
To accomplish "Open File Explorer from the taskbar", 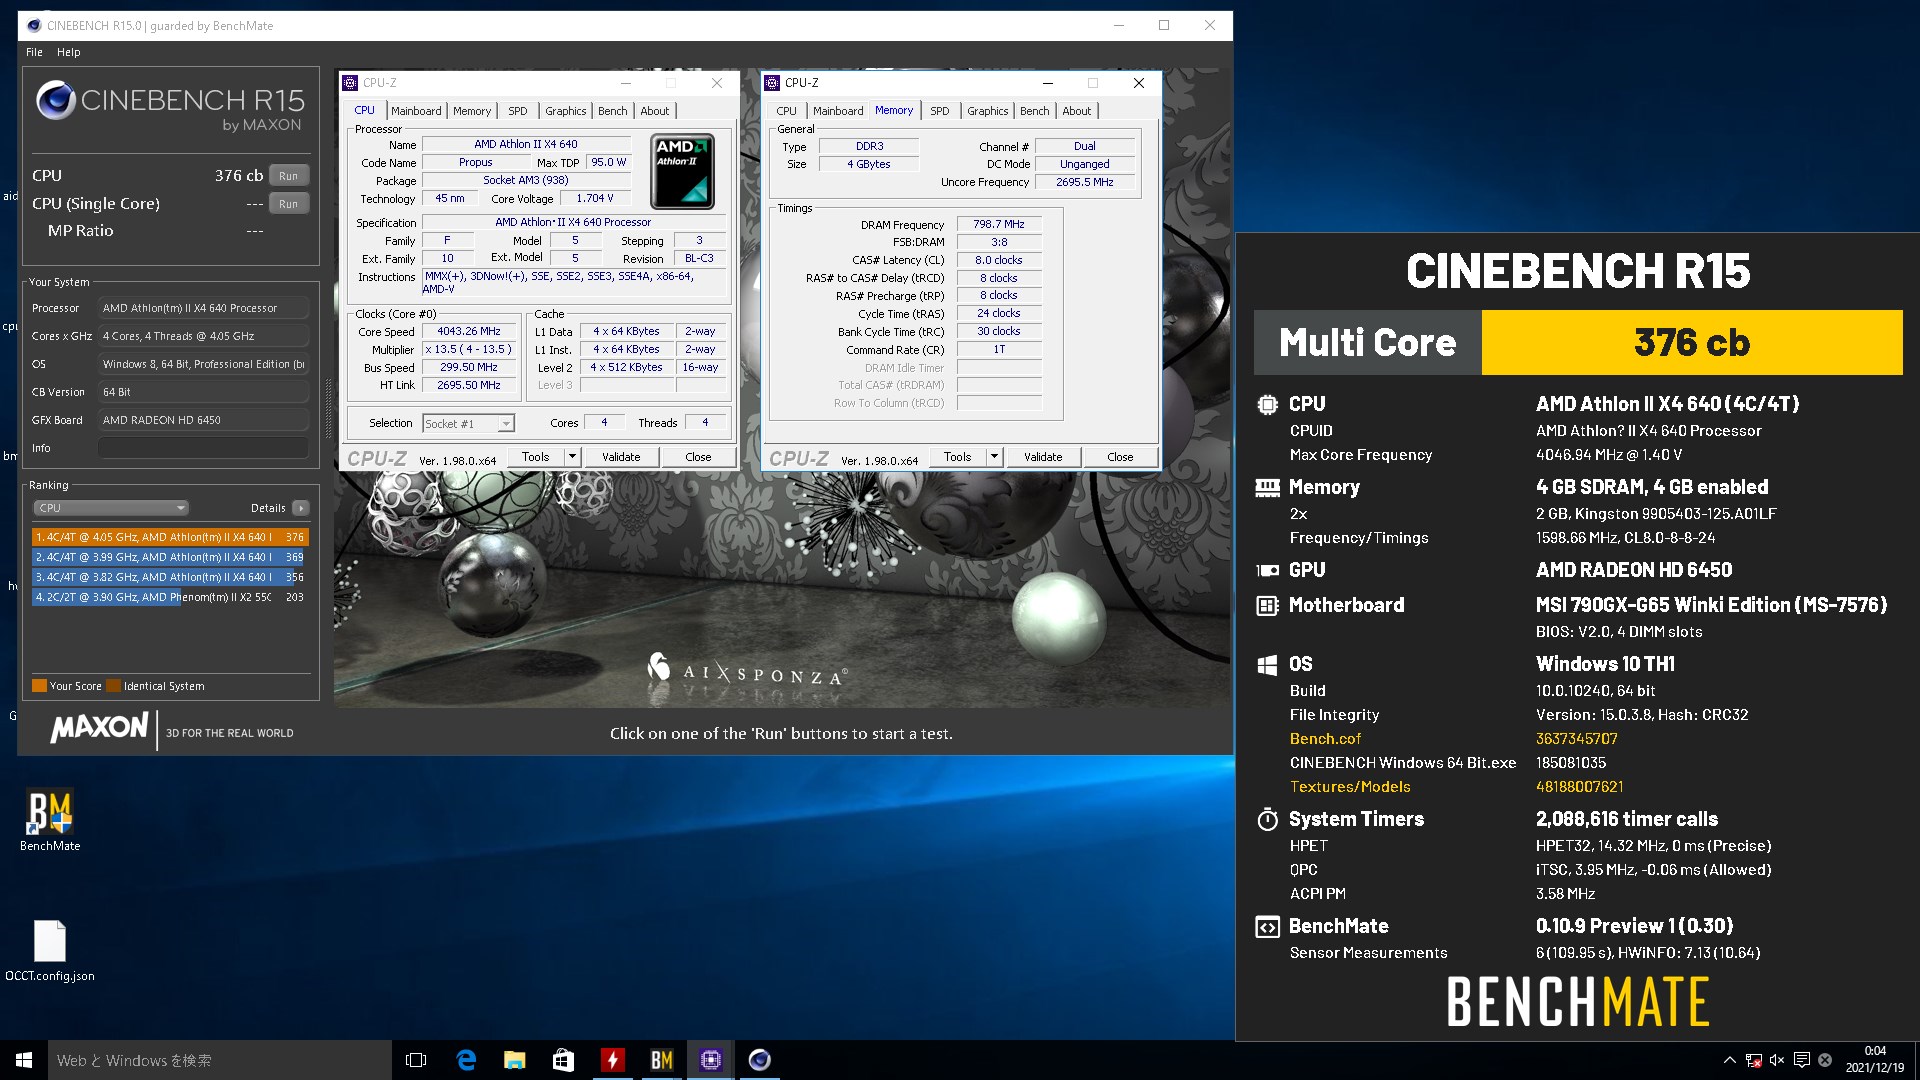I will pyautogui.click(x=514, y=1060).
